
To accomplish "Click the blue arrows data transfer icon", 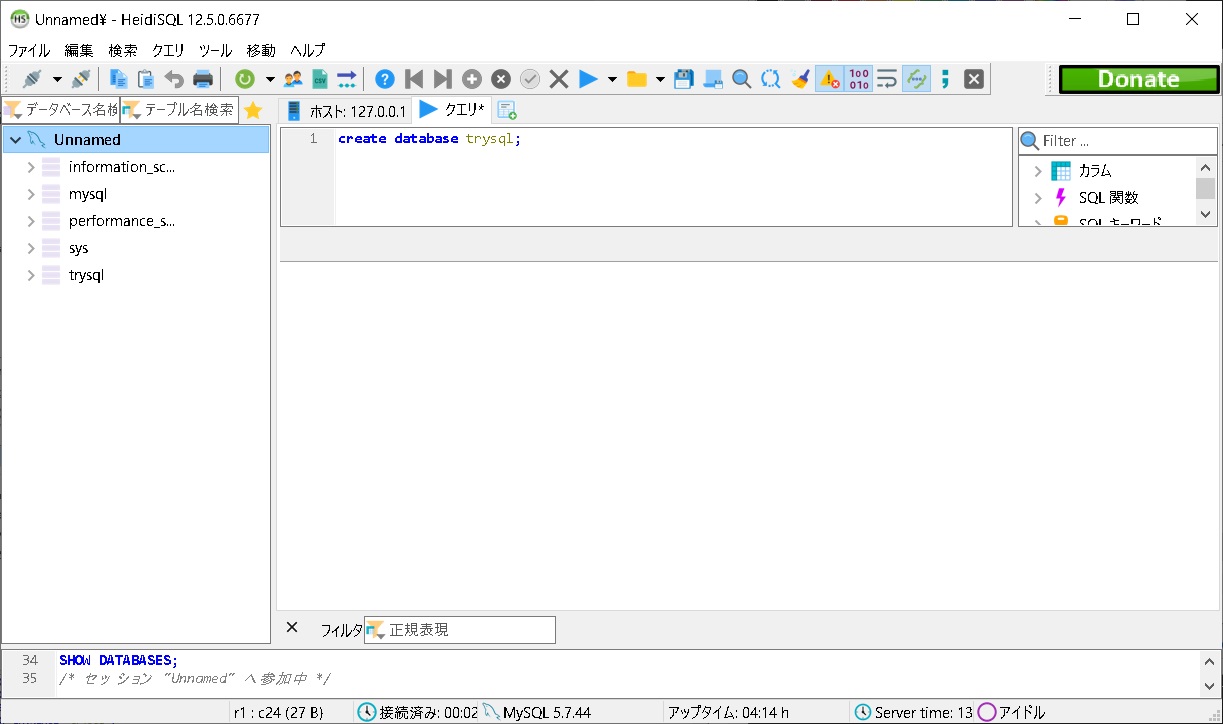I will [x=347, y=79].
